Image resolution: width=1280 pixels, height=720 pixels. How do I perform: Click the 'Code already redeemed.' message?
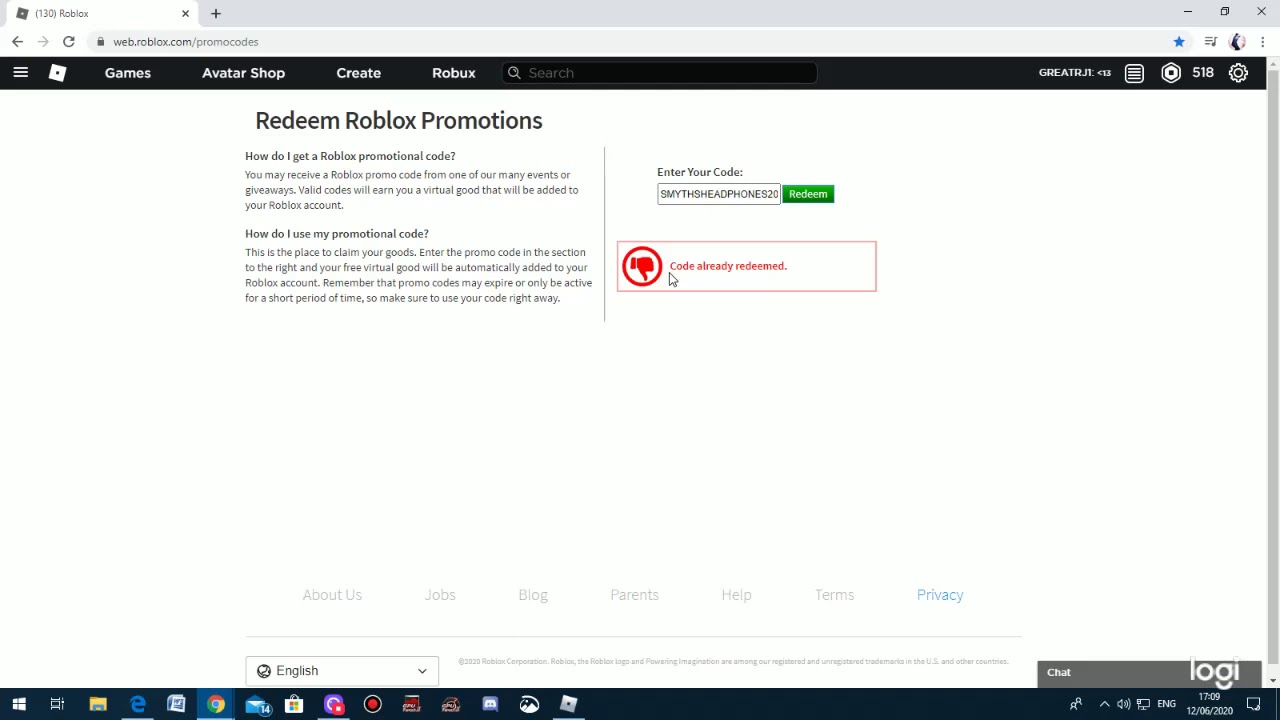point(728,266)
